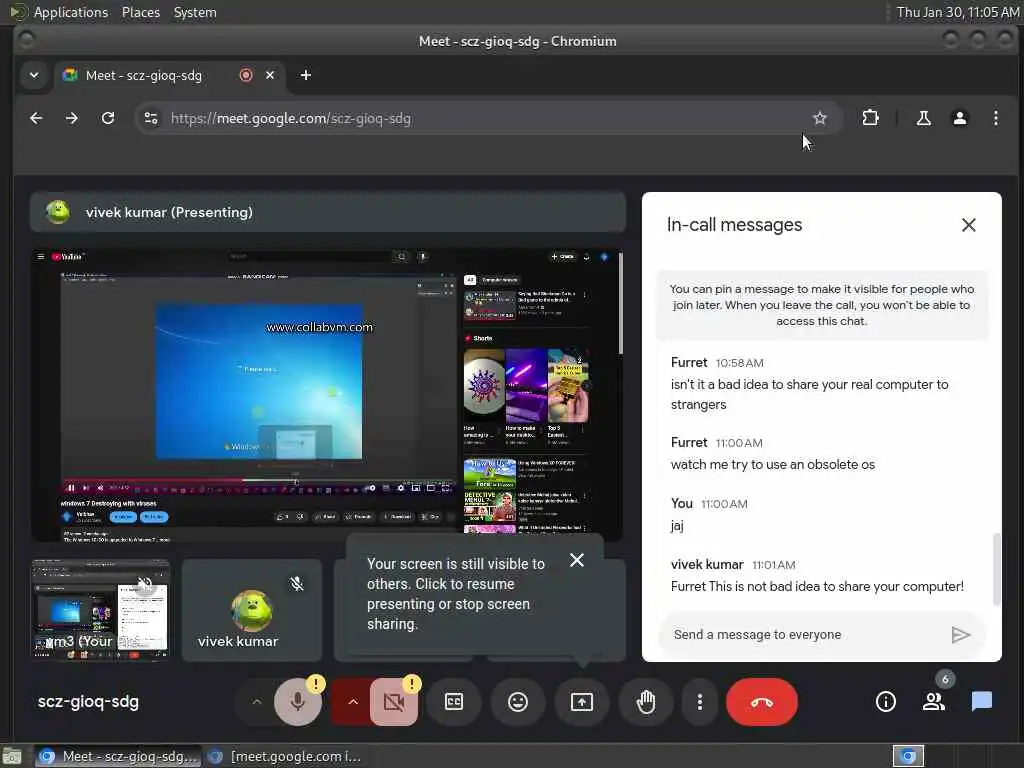Reload the Meet page
The width and height of the screenshot is (1024, 768).
point(108,118)
